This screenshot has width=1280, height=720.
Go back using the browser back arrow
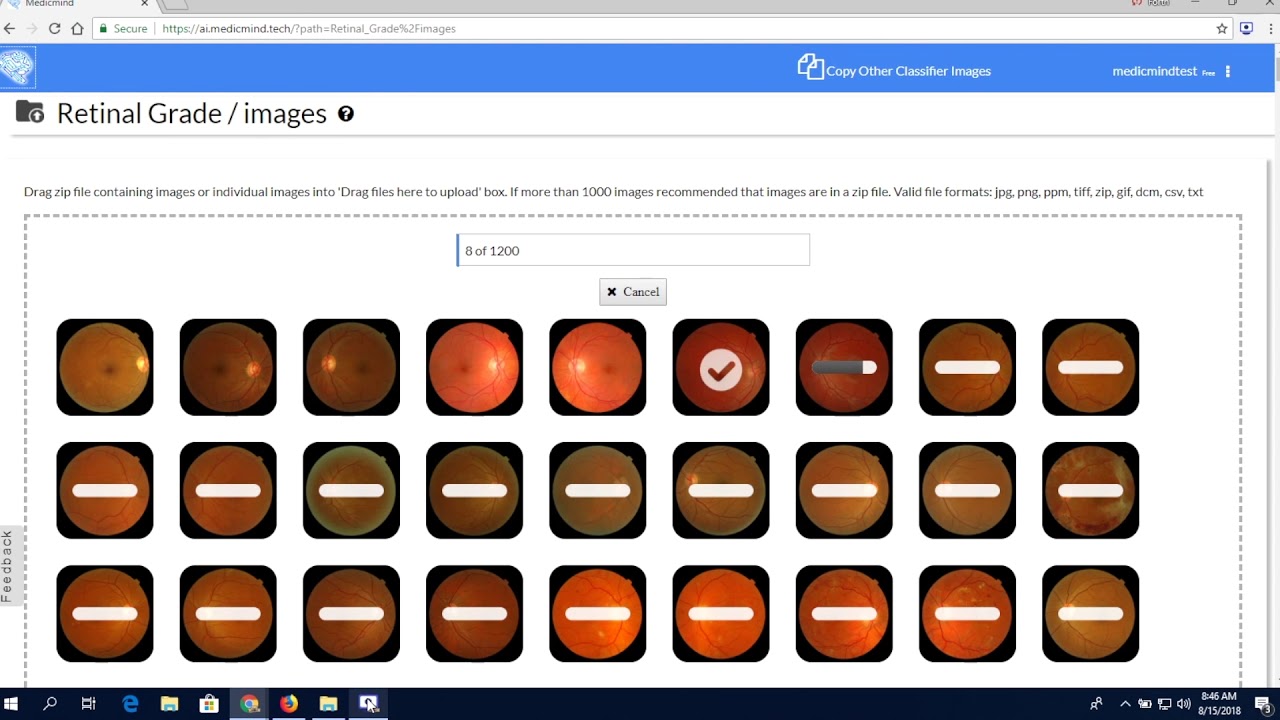[x=10, y=29]
